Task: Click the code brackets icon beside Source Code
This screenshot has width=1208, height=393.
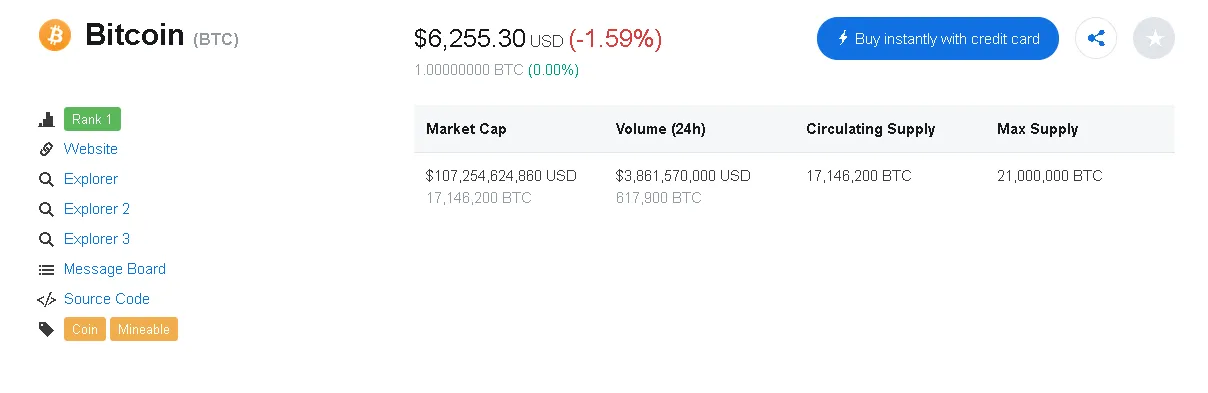Action: click(46, 299)
